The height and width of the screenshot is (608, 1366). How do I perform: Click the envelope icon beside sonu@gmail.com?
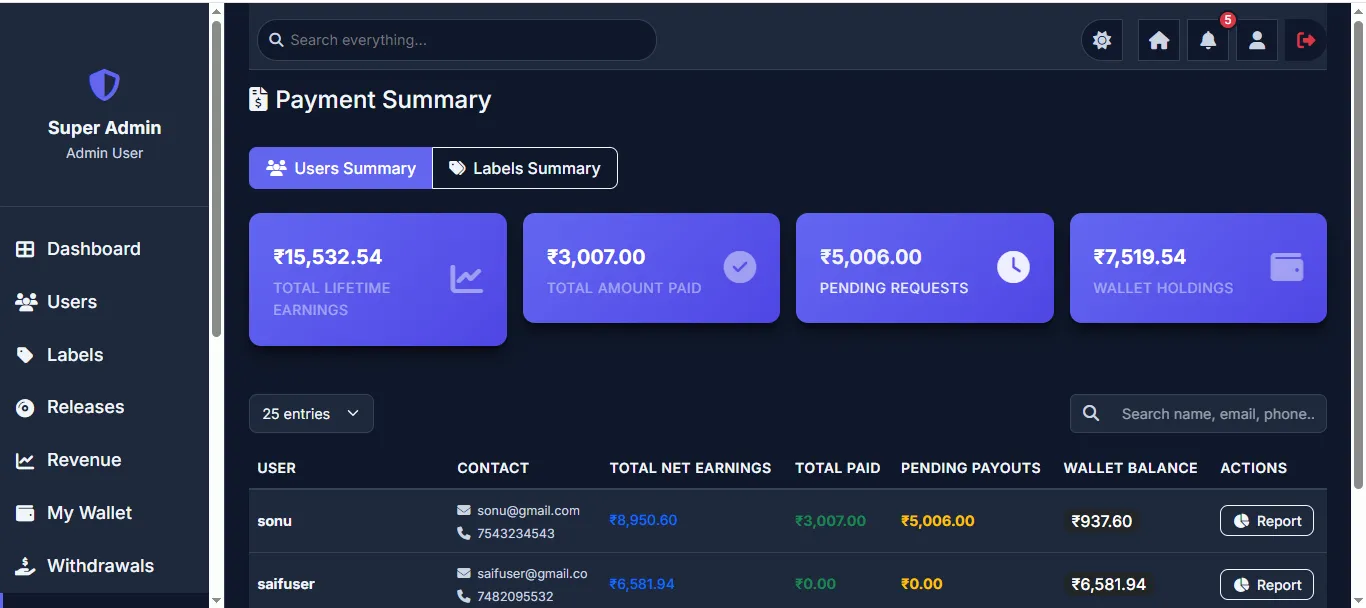[x=464, y=510]
